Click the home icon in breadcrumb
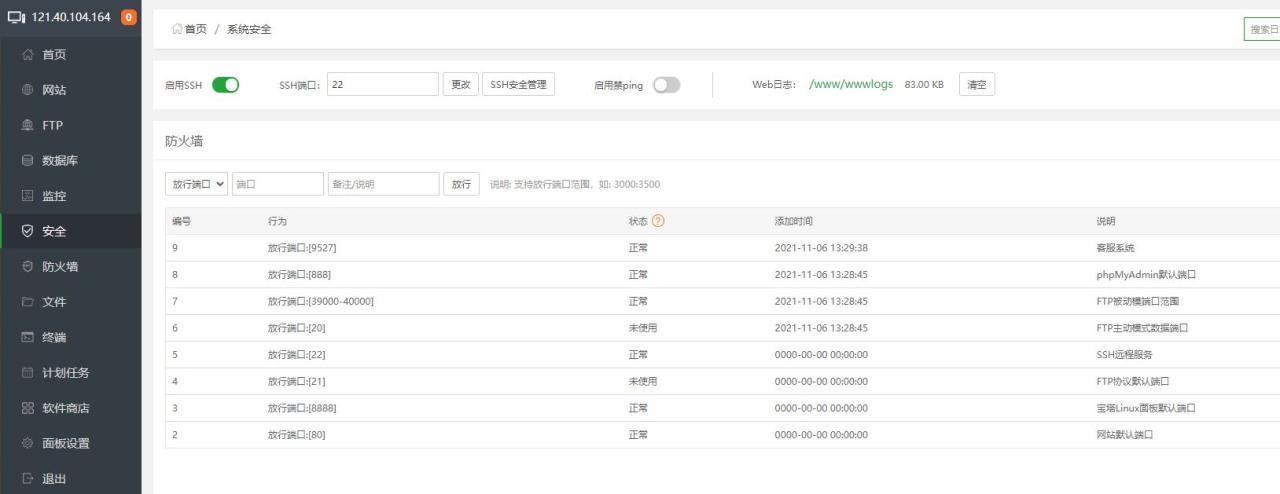Screen dimensions: 1280x494 pyautogui.click(x=177, y=29)
